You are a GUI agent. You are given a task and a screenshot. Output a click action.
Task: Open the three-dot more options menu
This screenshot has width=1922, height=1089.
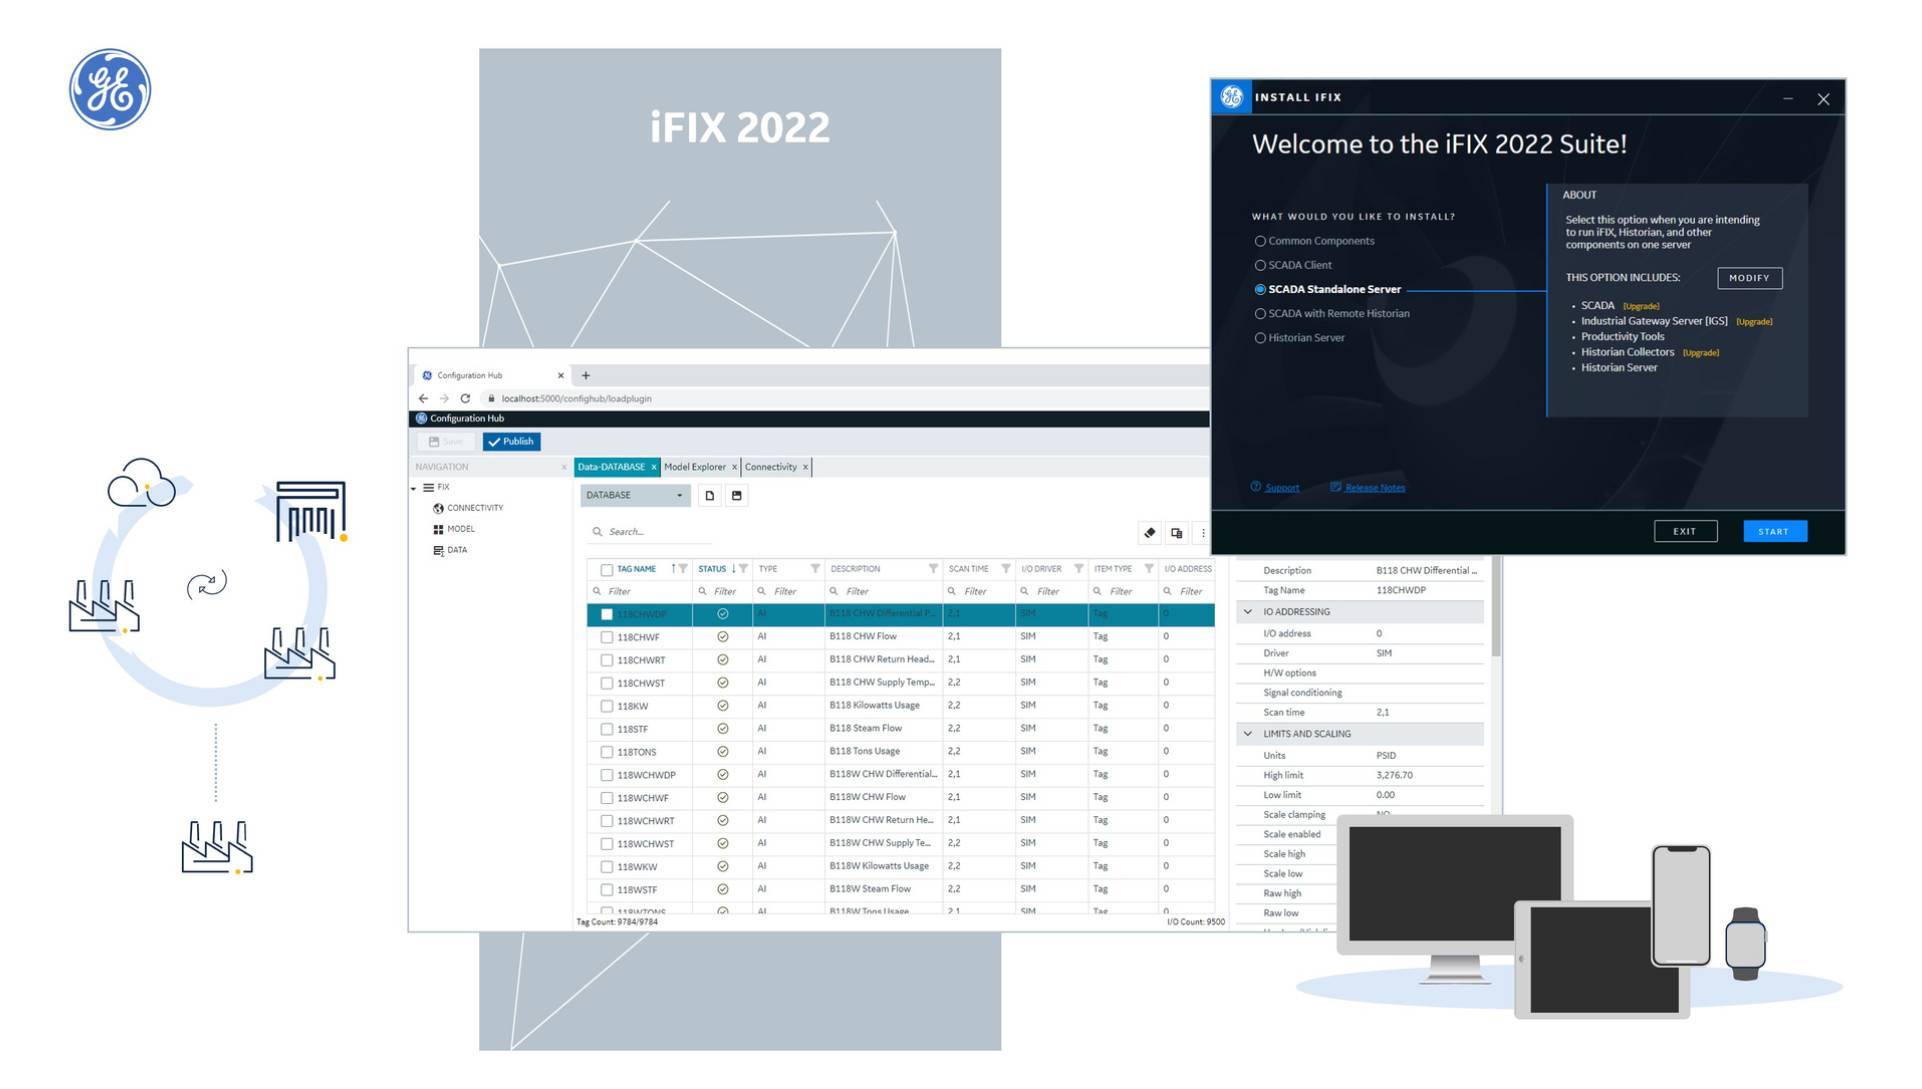(x=1203, y=533)
